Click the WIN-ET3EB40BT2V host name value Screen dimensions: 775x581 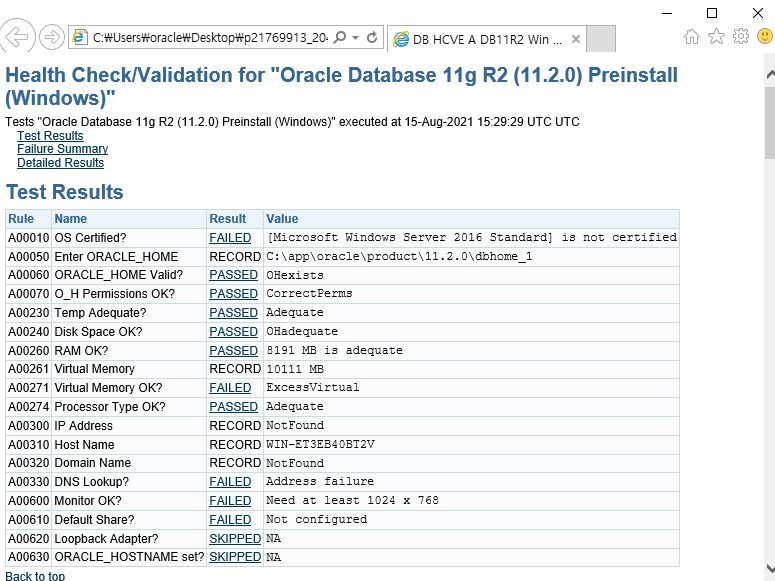(320, 444)
